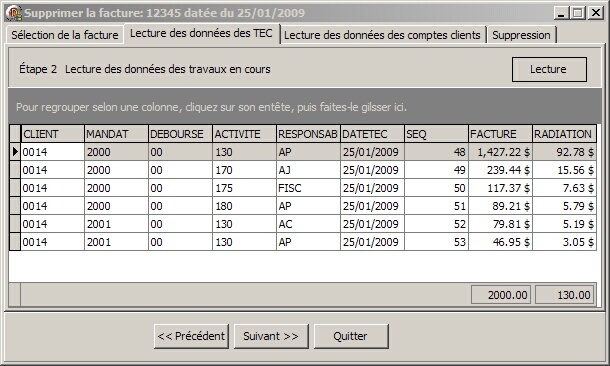
Task: Select activité cell 170
Action: 244,170
